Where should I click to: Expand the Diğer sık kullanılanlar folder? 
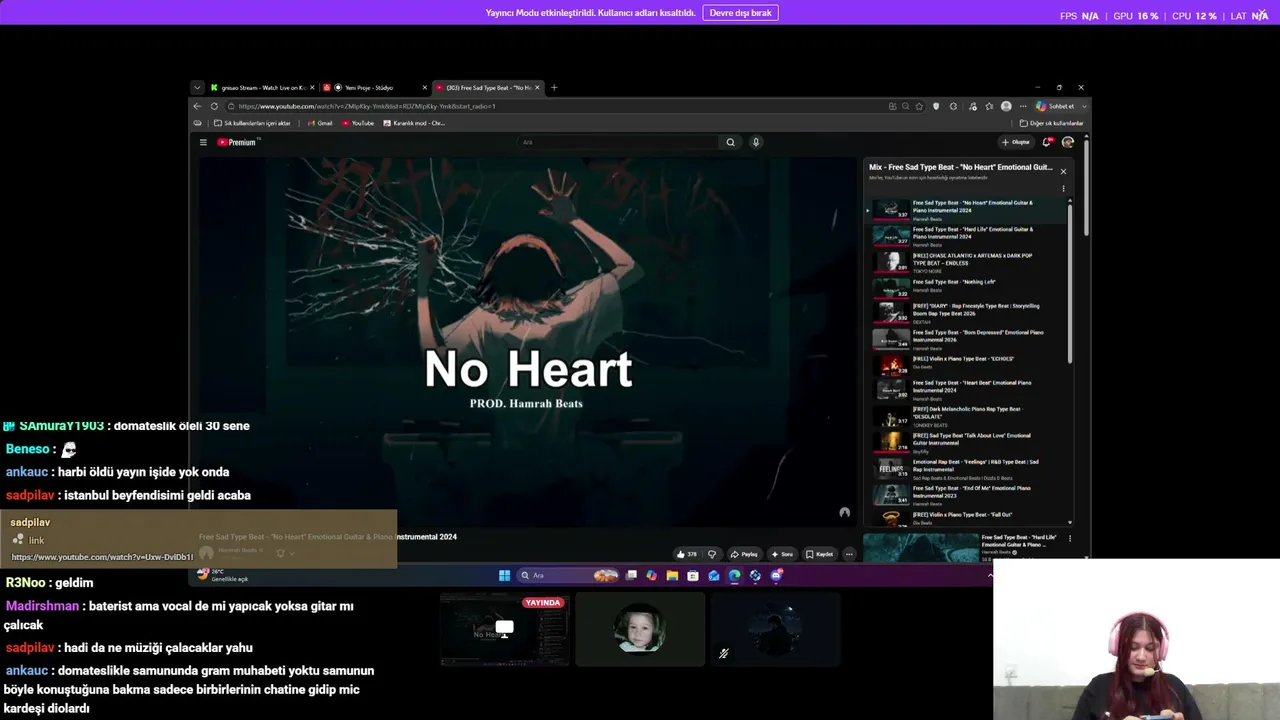[x=1051, y=123]
